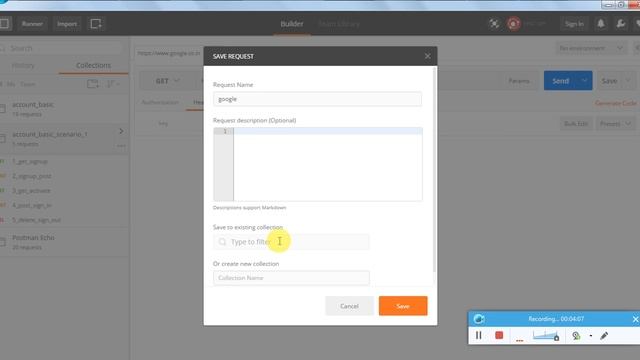The height and width of the screenshot is (360, 640).
Task: Open the Postman Echo collection
Action: (64, 242)
